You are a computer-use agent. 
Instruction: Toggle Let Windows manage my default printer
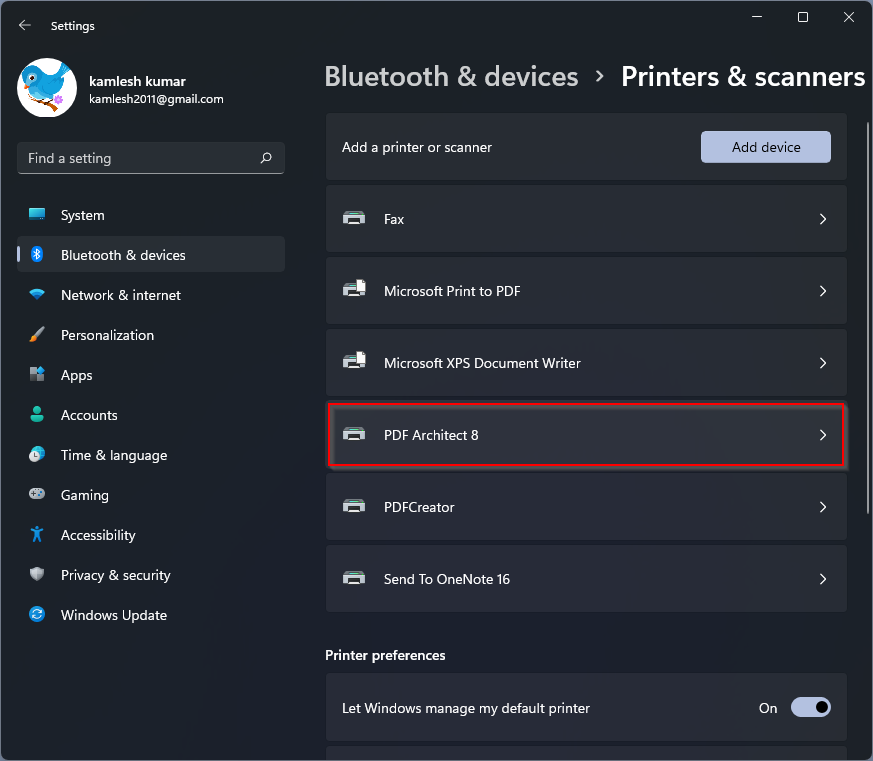811,708
